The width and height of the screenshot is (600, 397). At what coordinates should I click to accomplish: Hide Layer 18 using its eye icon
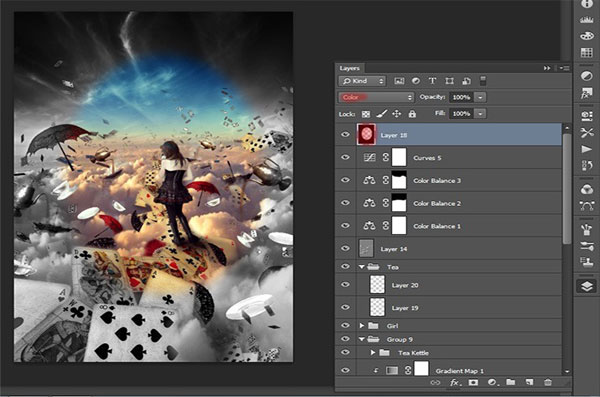345,134
